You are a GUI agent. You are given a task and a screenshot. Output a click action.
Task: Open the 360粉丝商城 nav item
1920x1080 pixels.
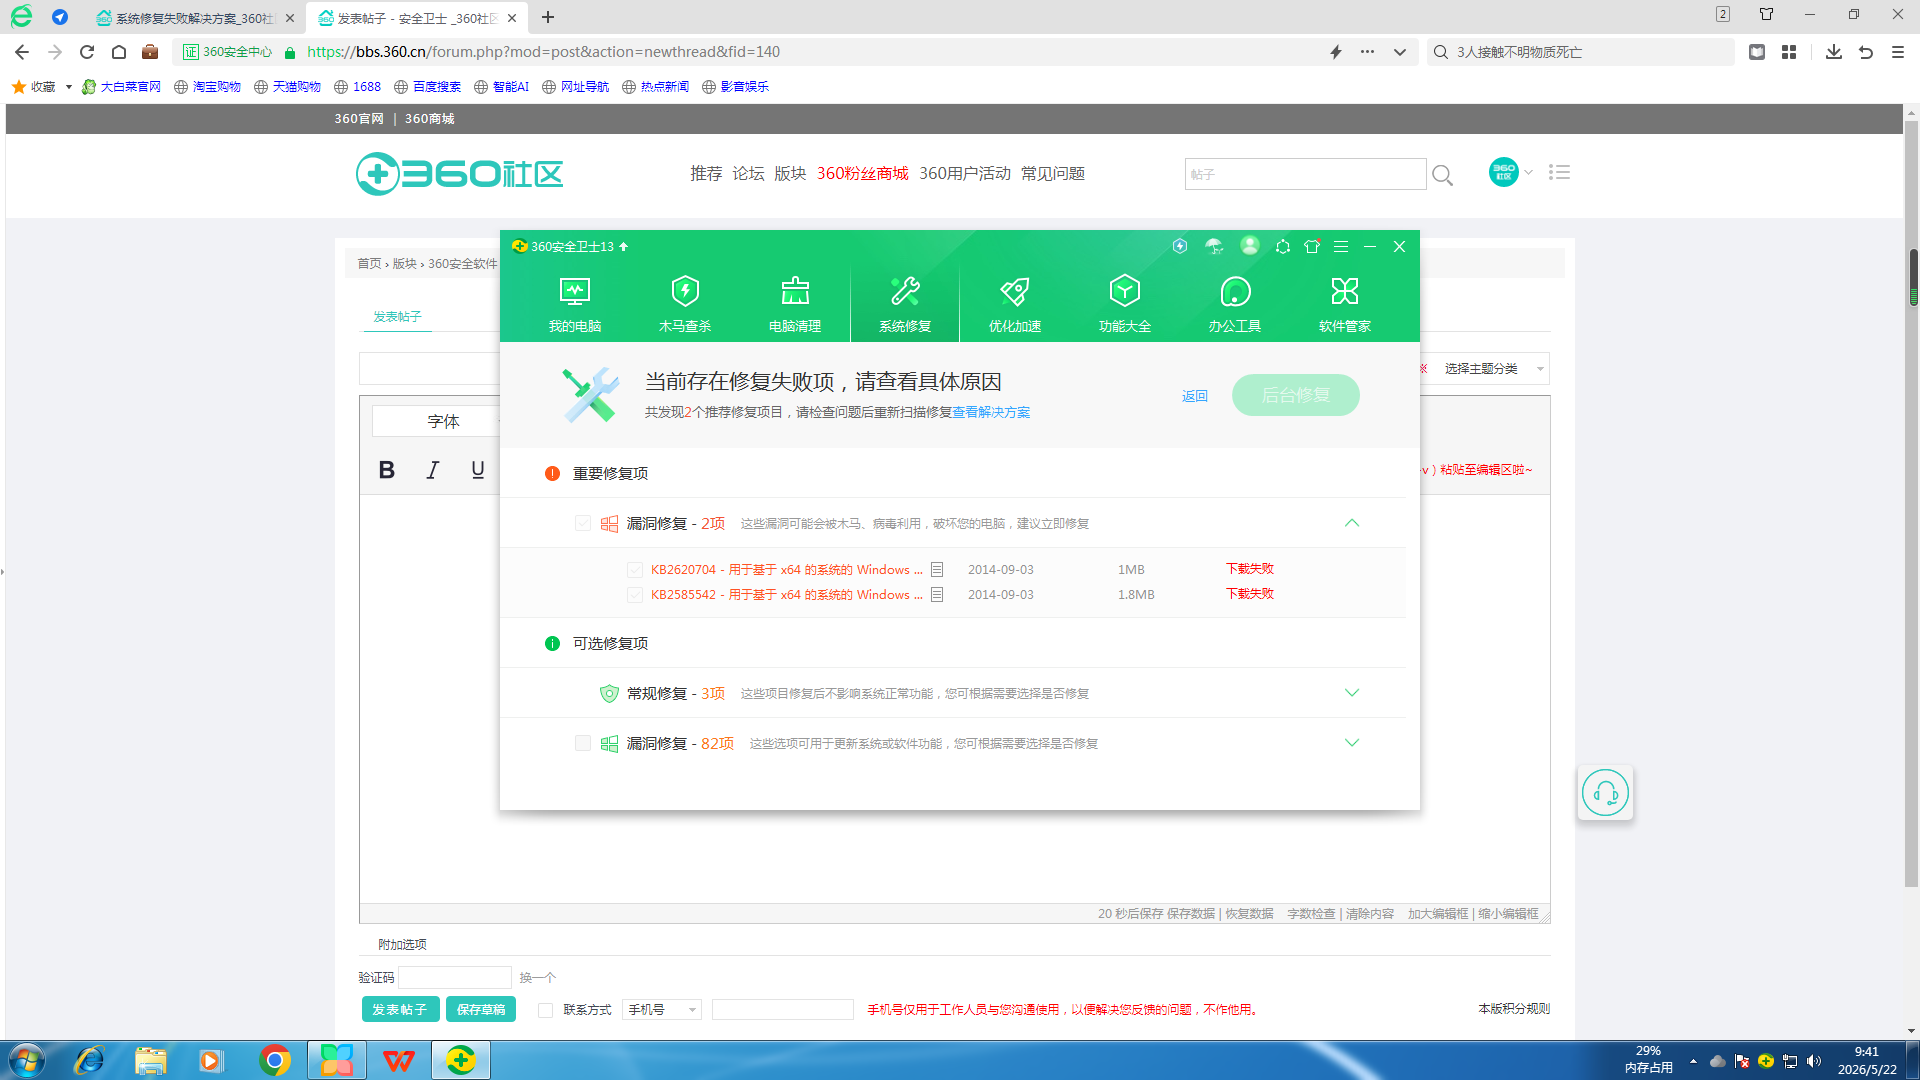[862, 174]
